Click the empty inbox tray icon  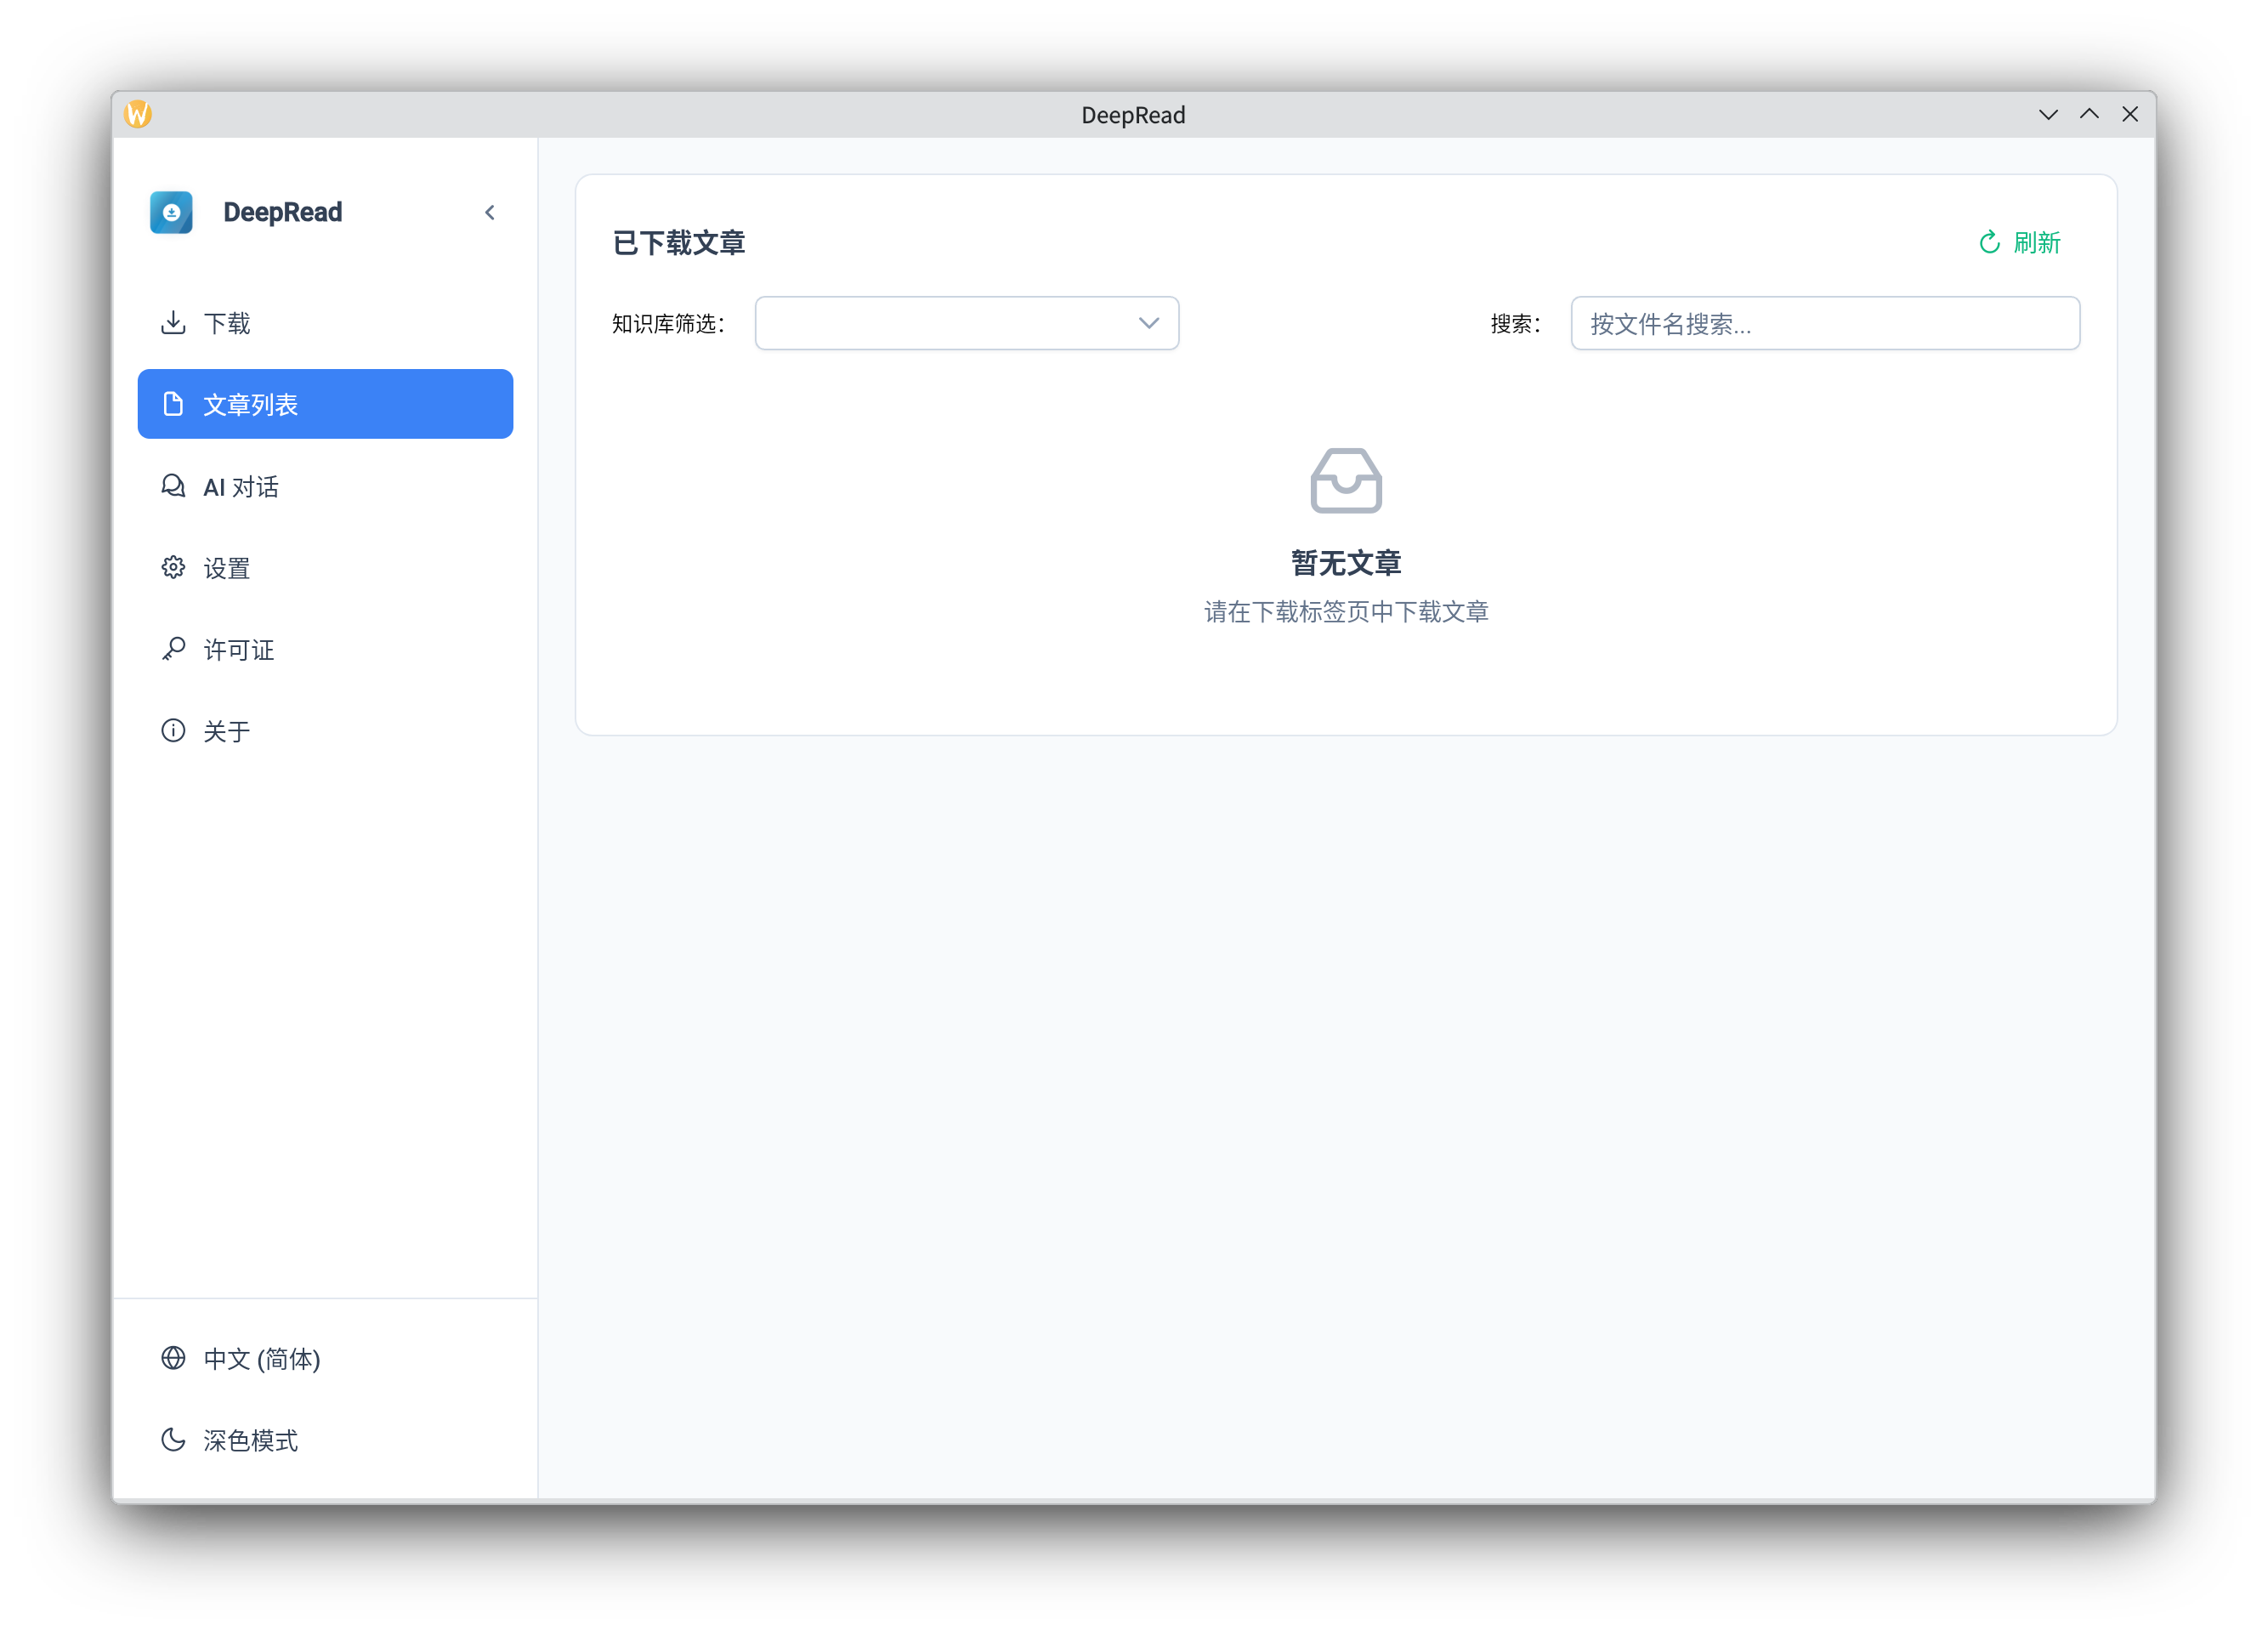1345,481
